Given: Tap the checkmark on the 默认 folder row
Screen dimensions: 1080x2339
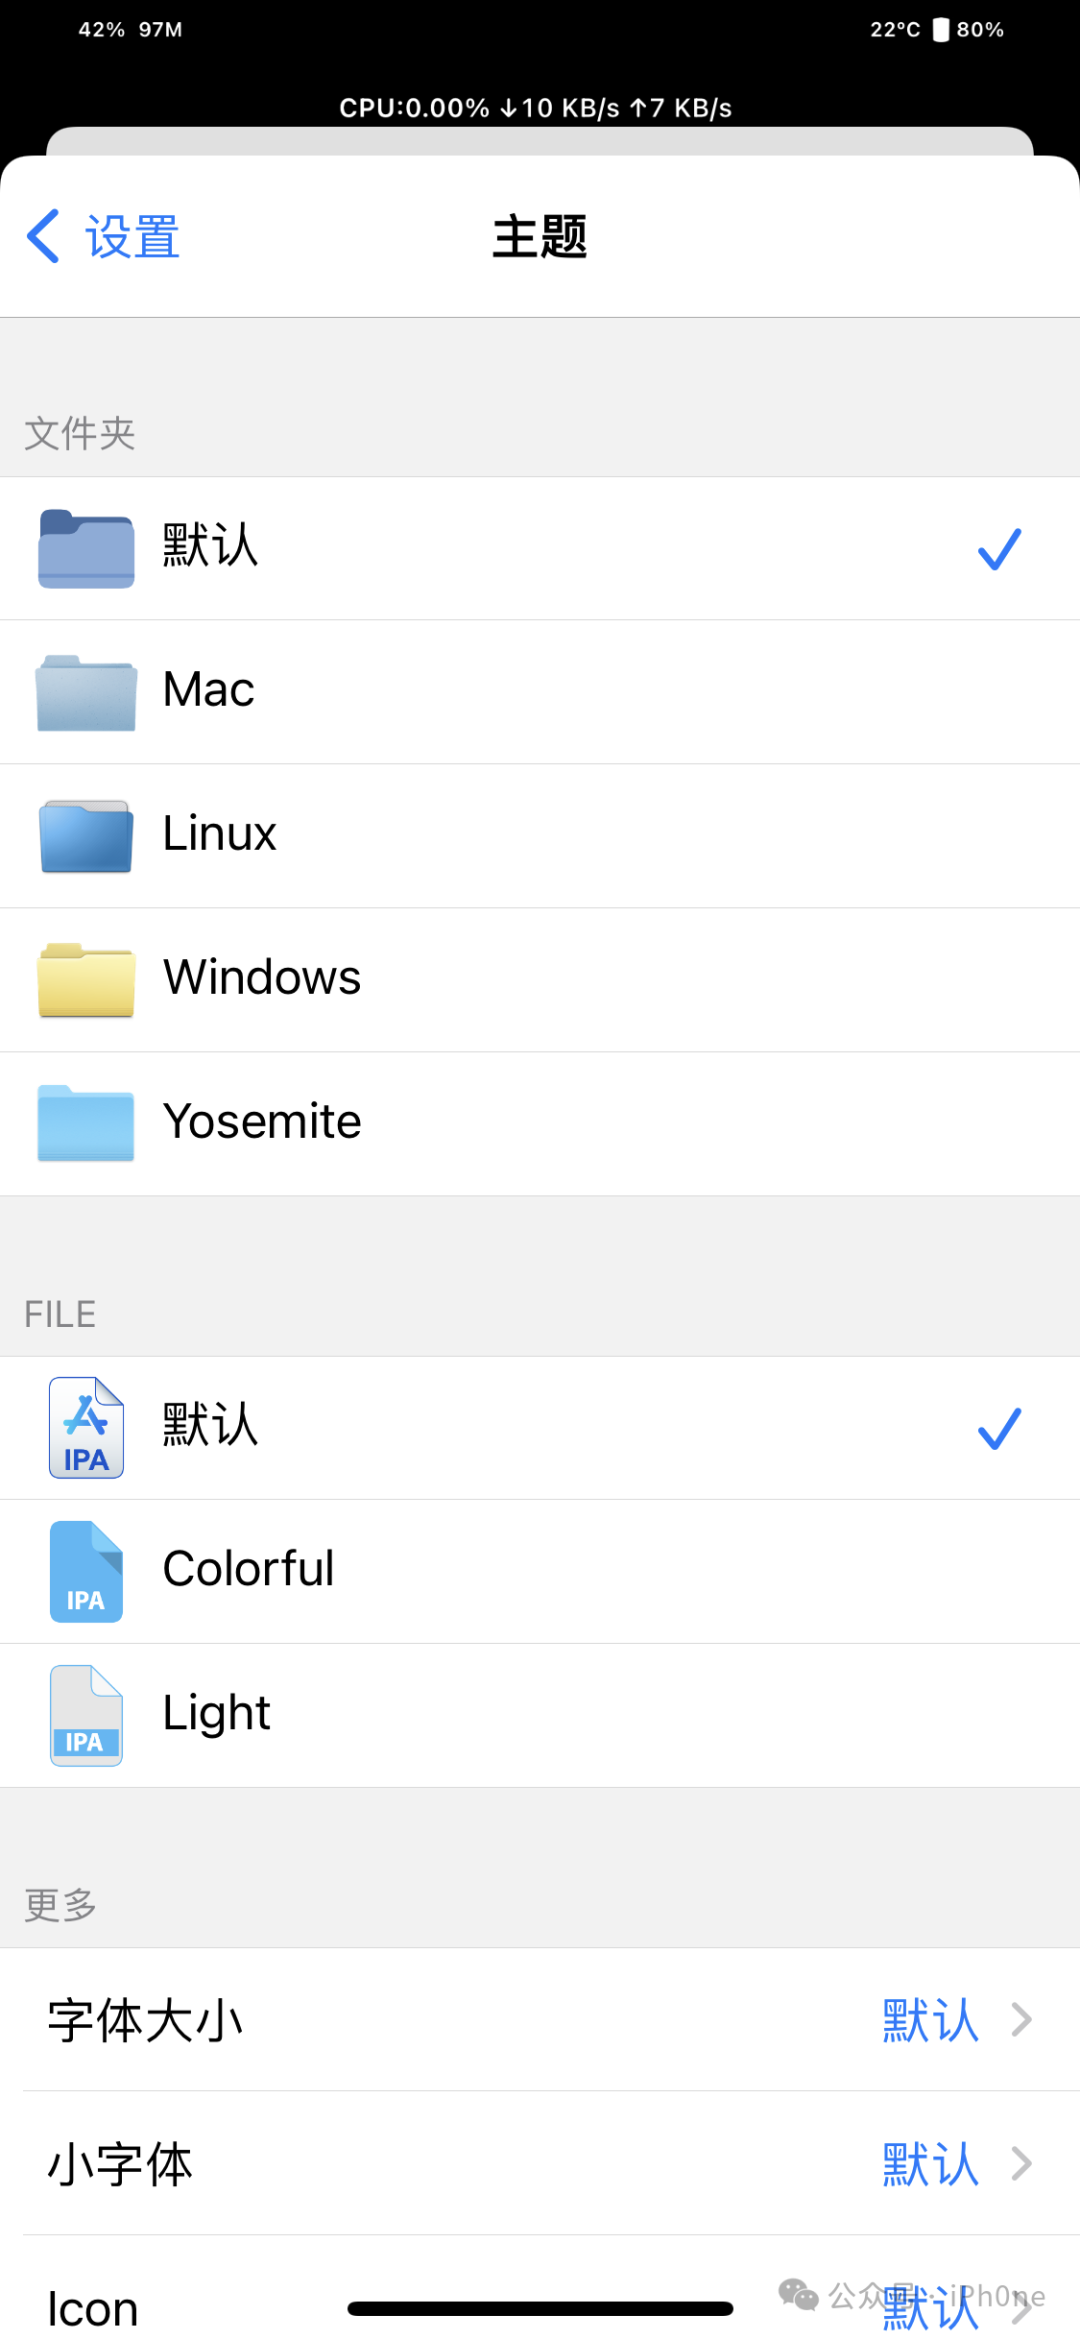Looking at the screenshot, I should click(x=999, y=549).
